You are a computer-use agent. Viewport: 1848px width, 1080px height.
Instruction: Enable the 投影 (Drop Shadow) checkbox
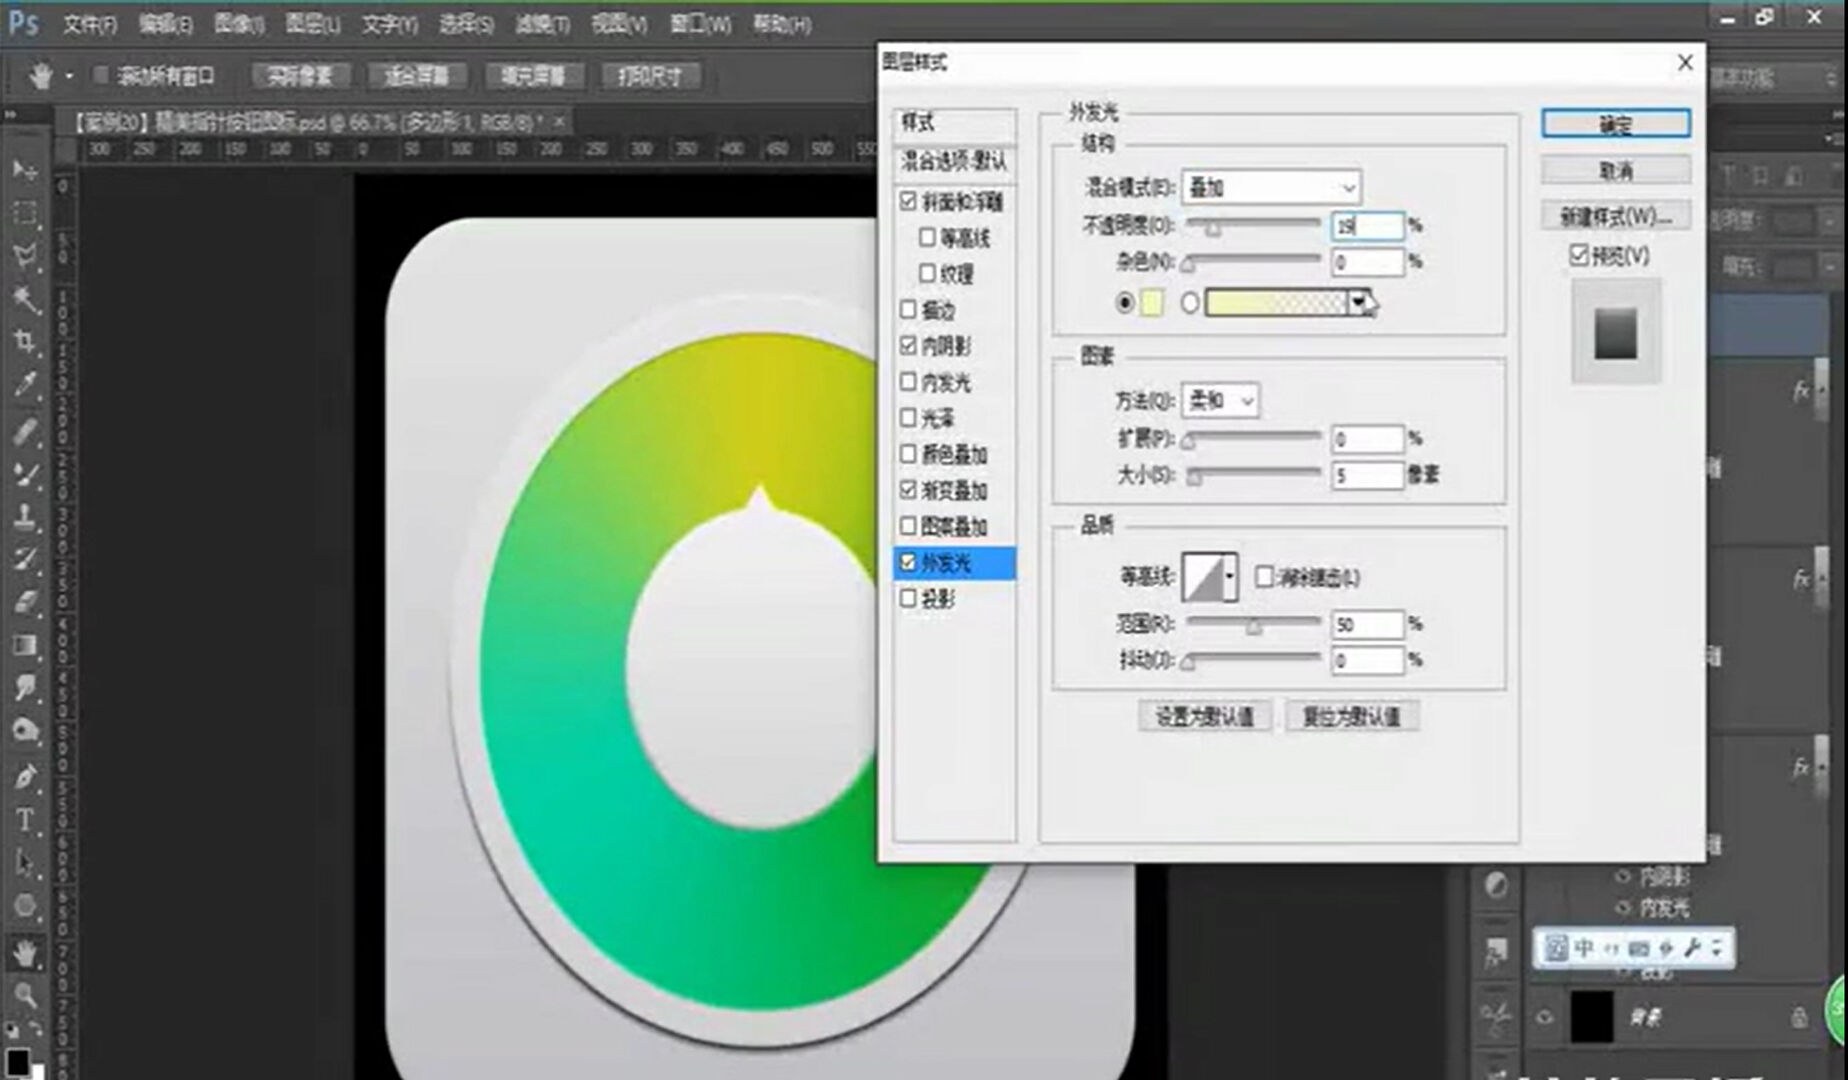[x=908, y=598]
